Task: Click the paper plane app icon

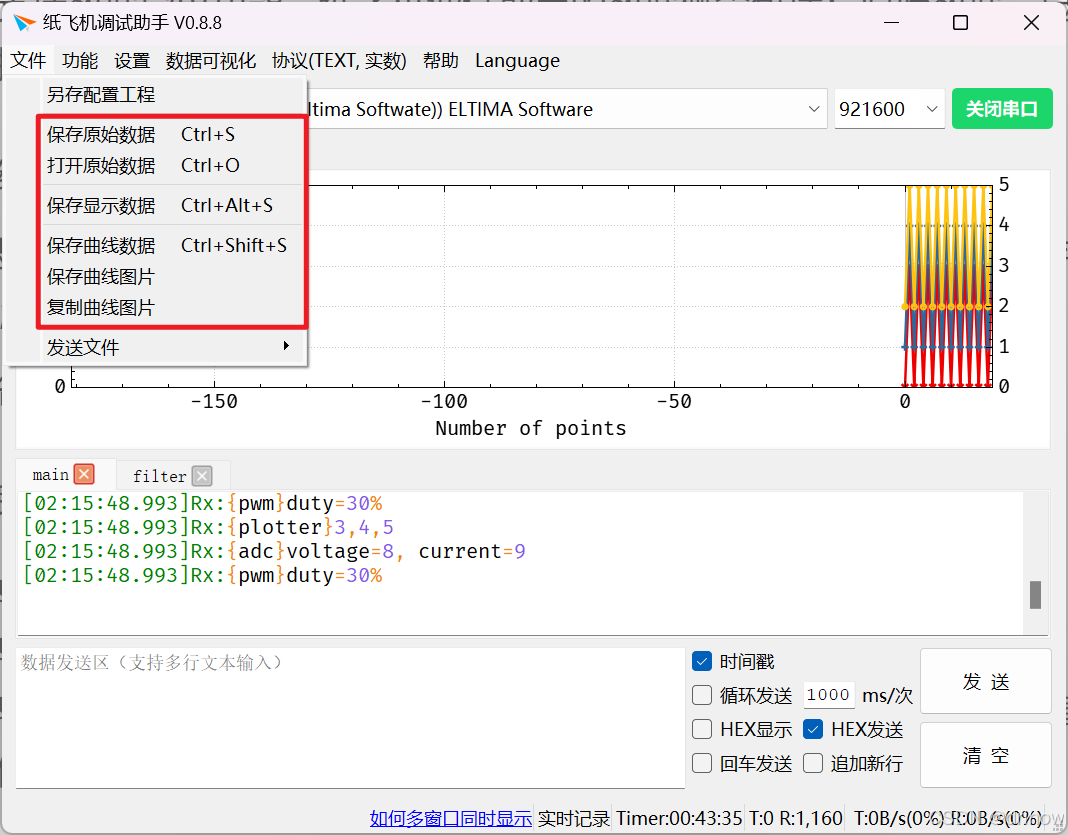Action: tap(24, 22)
